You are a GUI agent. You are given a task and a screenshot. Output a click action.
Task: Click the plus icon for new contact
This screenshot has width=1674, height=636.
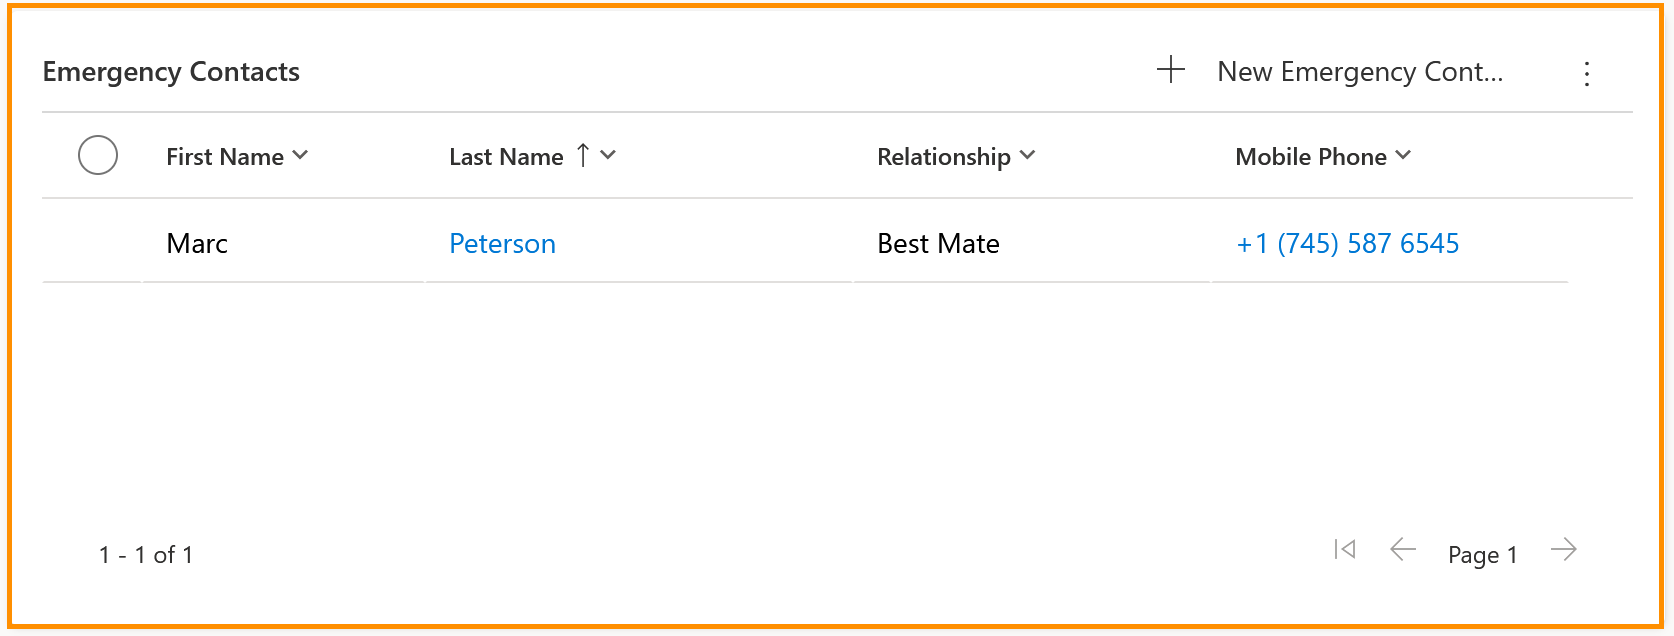point(1170,70)
